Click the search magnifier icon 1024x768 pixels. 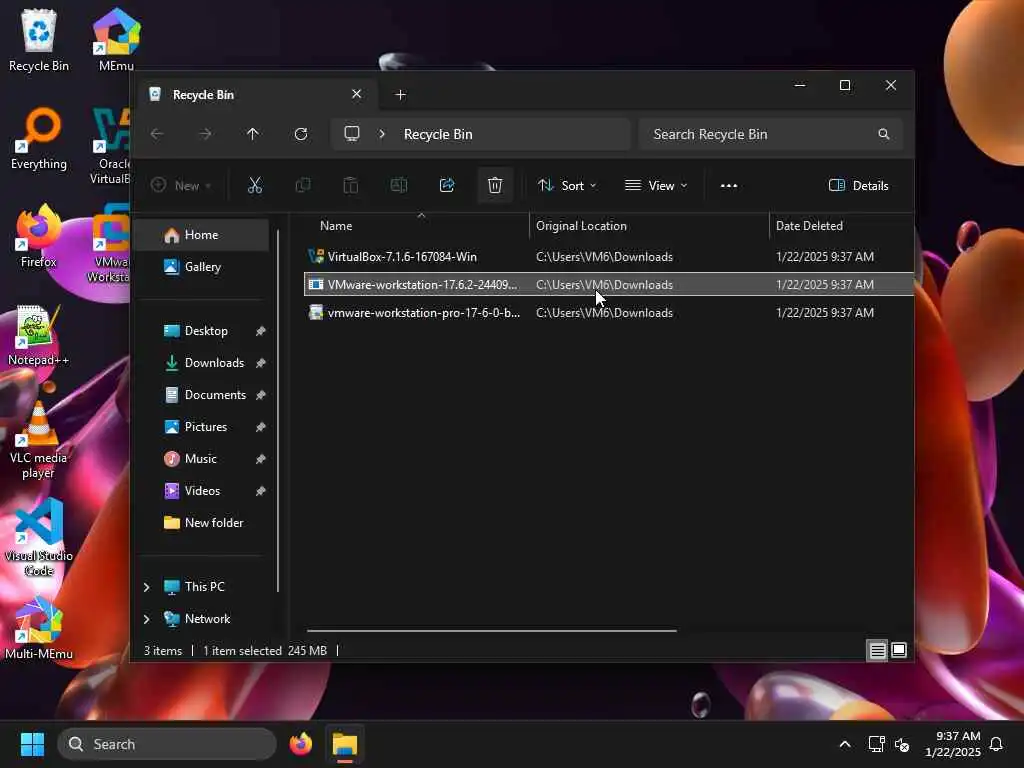click(x=884, y=134)
